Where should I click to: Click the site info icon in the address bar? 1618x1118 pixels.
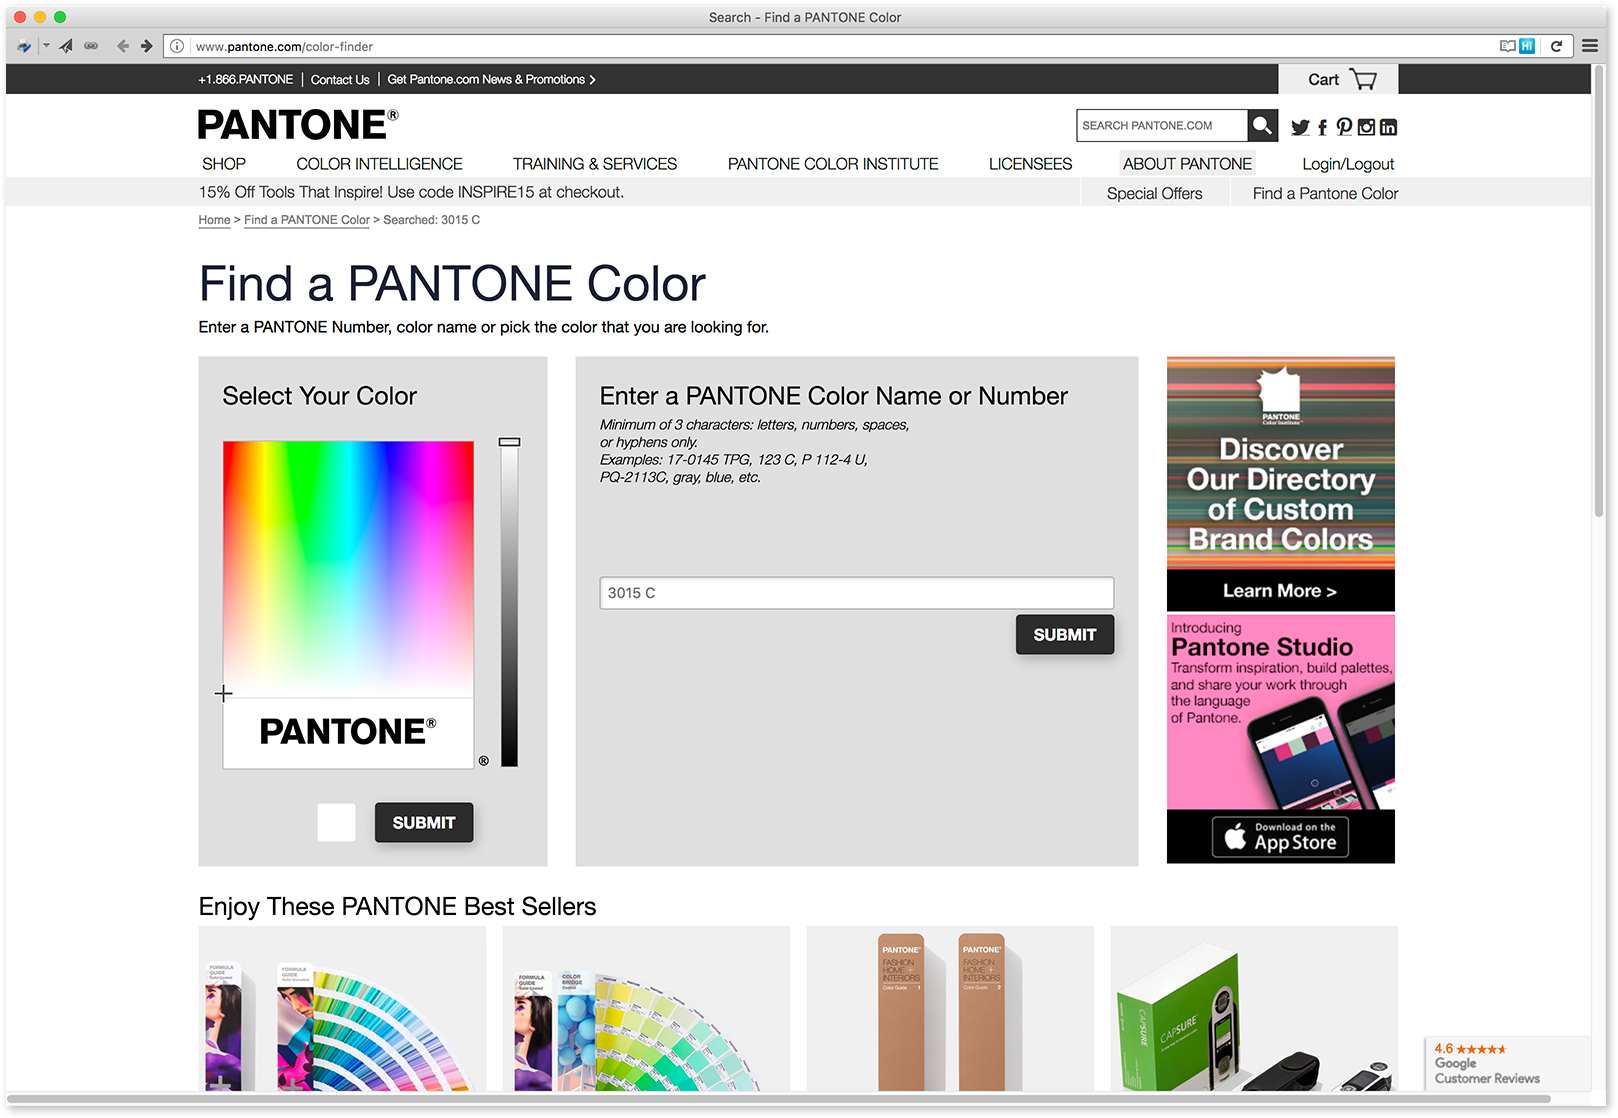click(177, 46)
